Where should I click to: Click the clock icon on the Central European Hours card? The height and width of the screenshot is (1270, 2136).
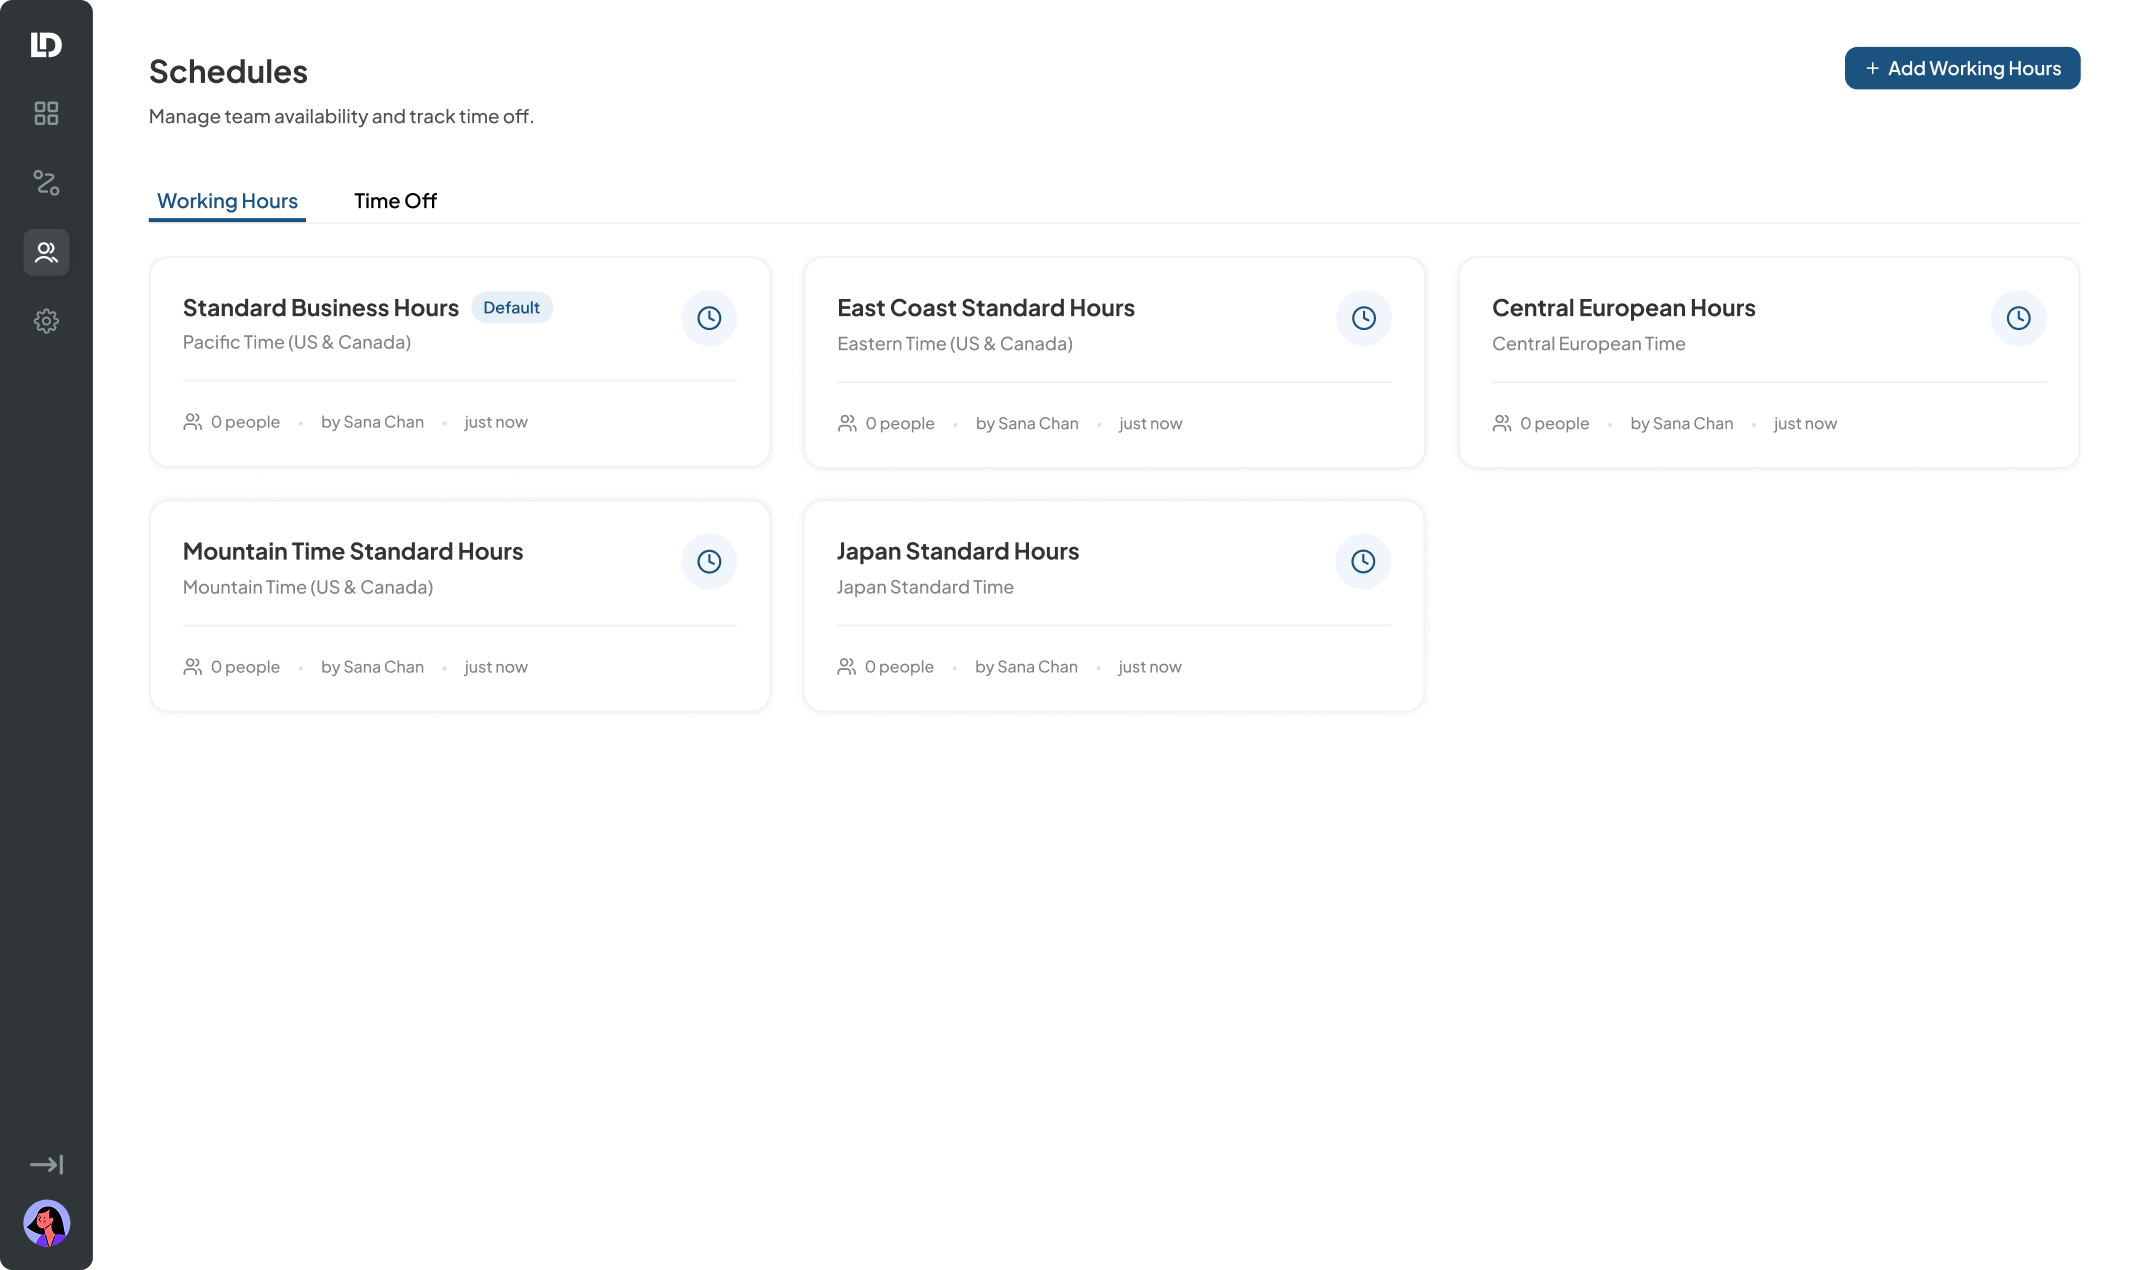click(2019, 318)
